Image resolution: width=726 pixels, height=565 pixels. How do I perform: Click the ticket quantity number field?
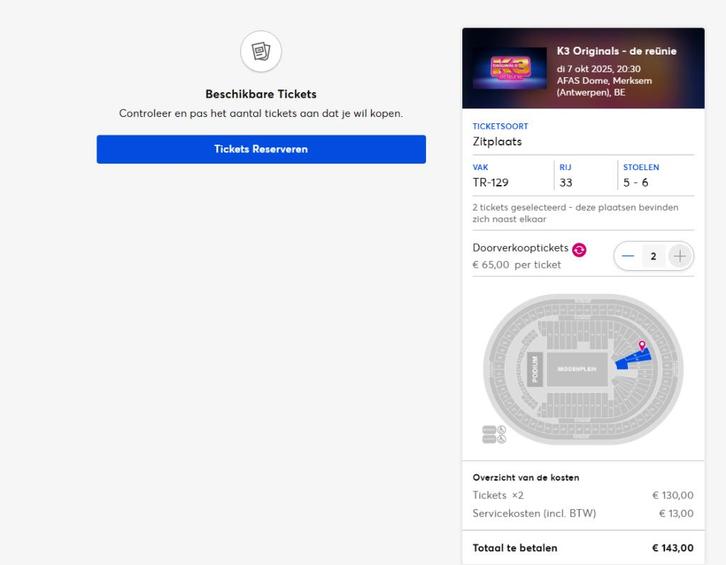[654, 256]
